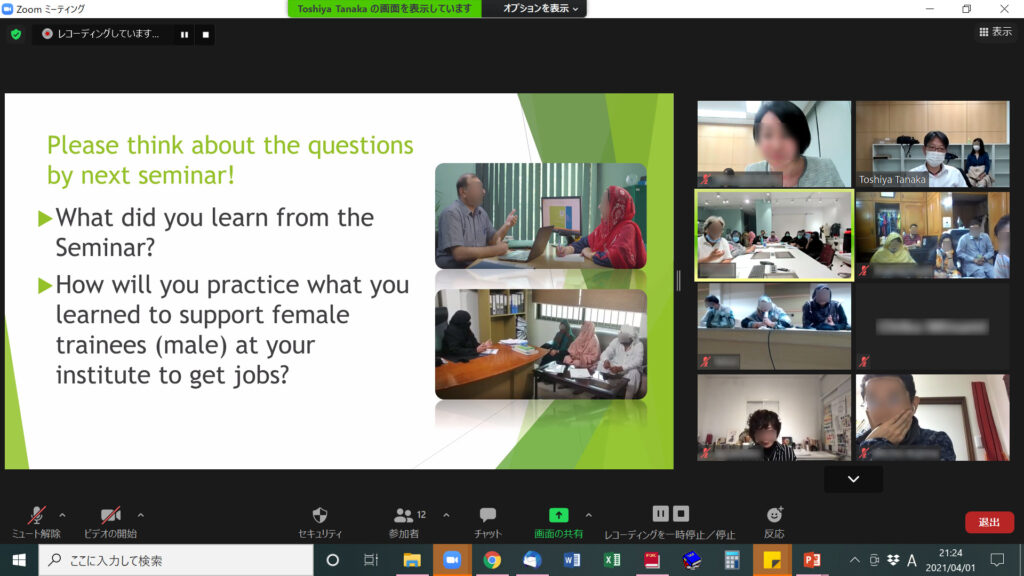This screenshot has height=576, width=1024.
Task: Click the green encryption shield icon
Action: click(15, 34)
